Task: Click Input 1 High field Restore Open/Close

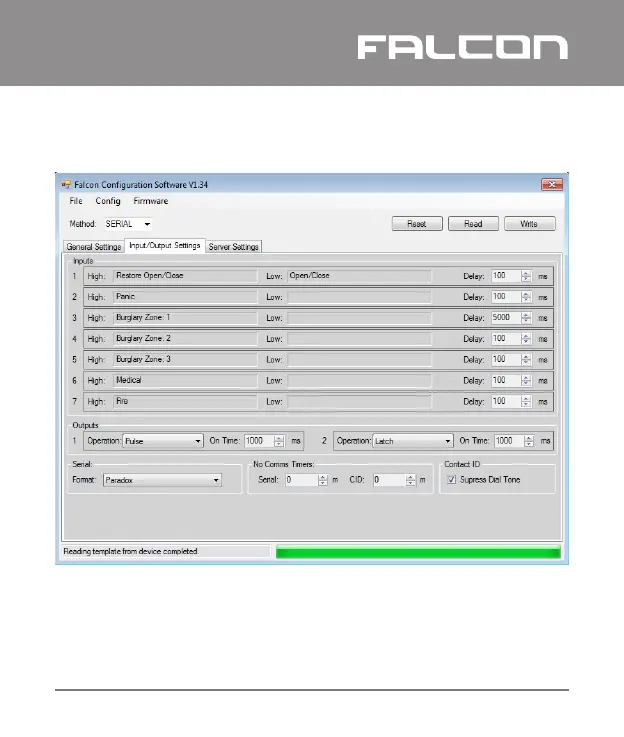Action: tap(185, 276)
